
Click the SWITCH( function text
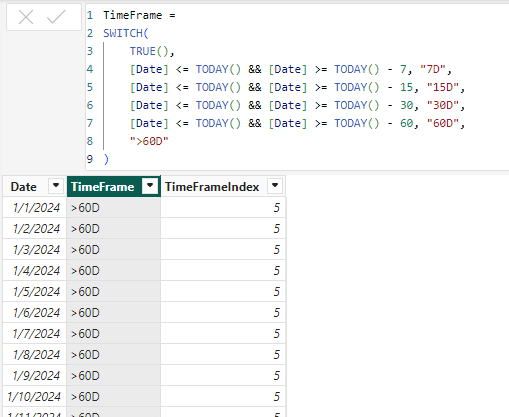pyautogui.click(x=126, y=33)
